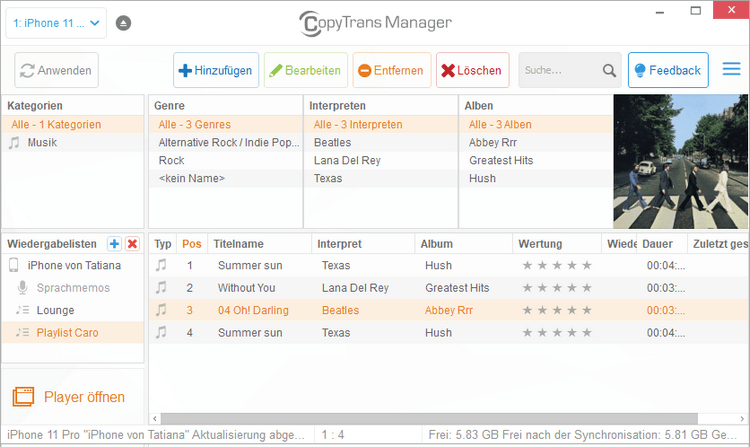Select the Without You track
Image resolution: width=750 pixels, height=447 pixels.
[x=449, y=288]
